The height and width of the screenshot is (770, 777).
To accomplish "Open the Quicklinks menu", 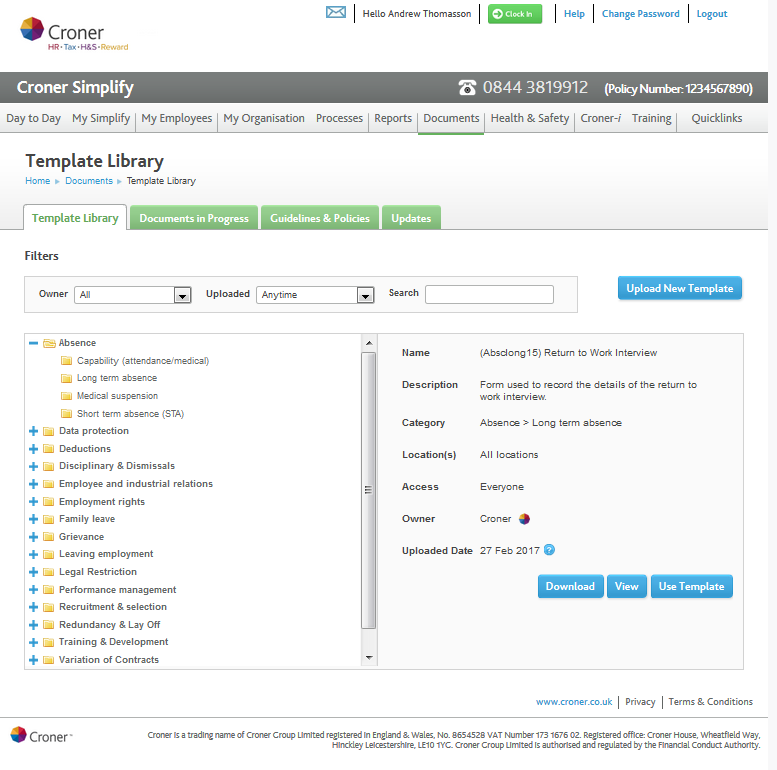I will (x=717, y=118).
